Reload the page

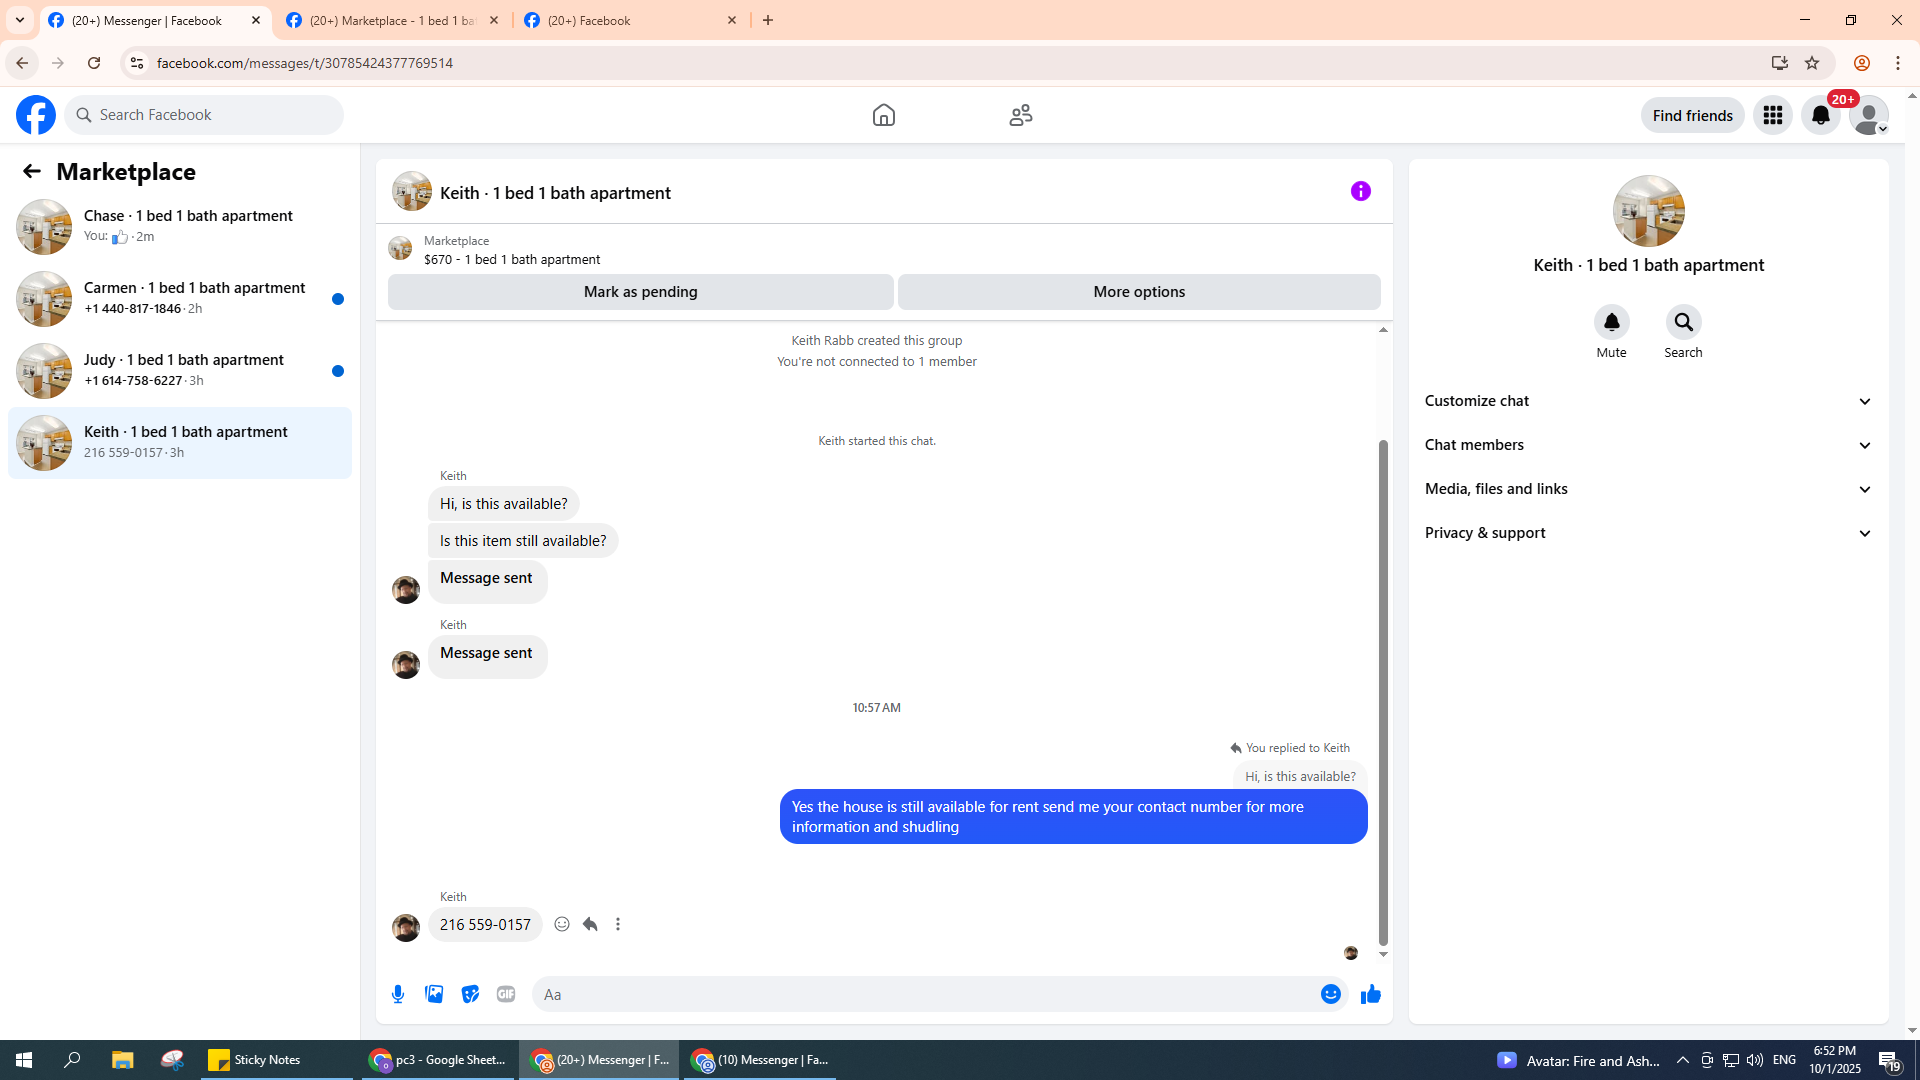coord(94,63)
